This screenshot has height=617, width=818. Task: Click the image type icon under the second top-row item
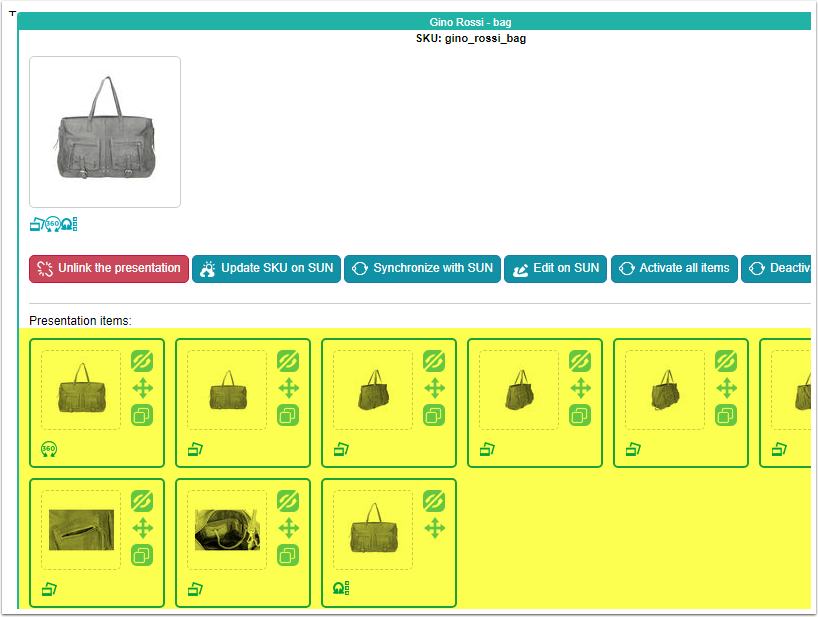[195, 449]
